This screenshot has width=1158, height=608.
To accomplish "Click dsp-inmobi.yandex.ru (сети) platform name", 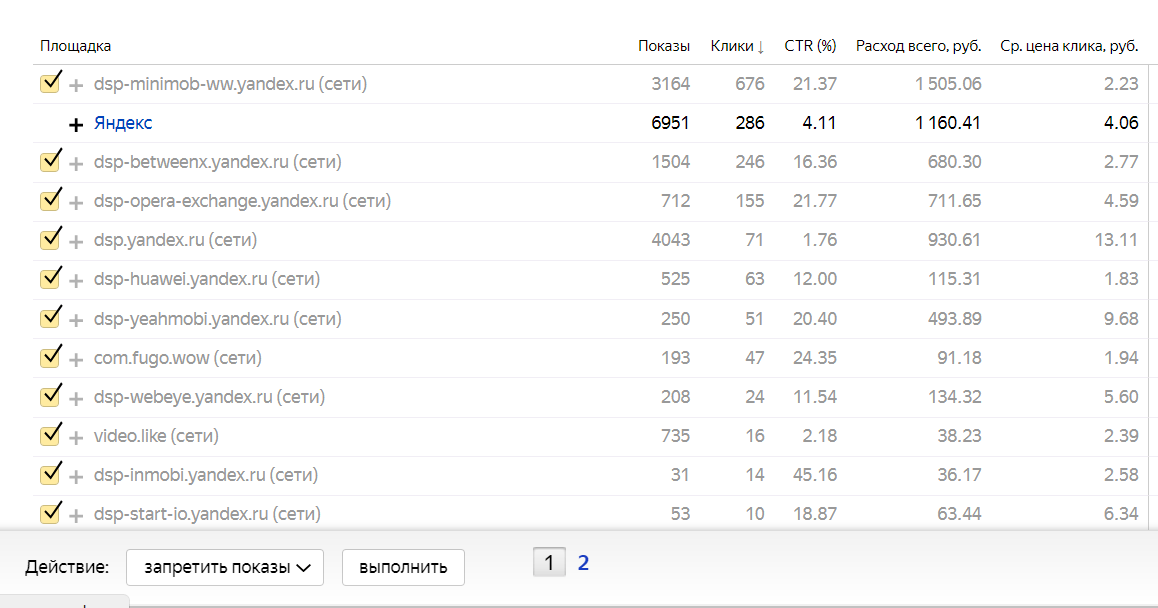I will (206, 475).
